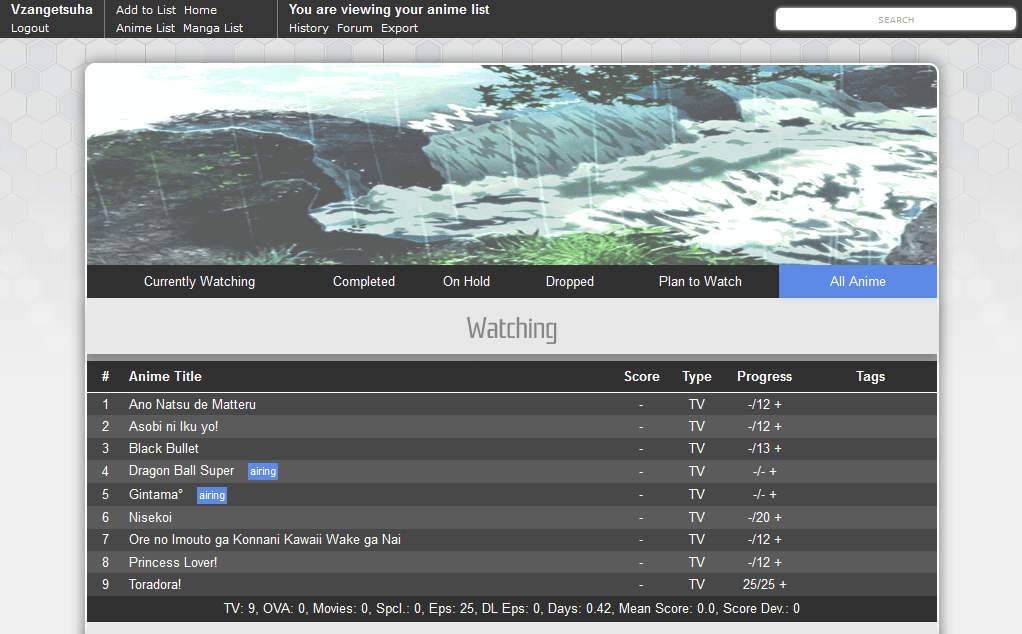
Task: Switch to Currently Watching tab
Action: pos(199,282)
